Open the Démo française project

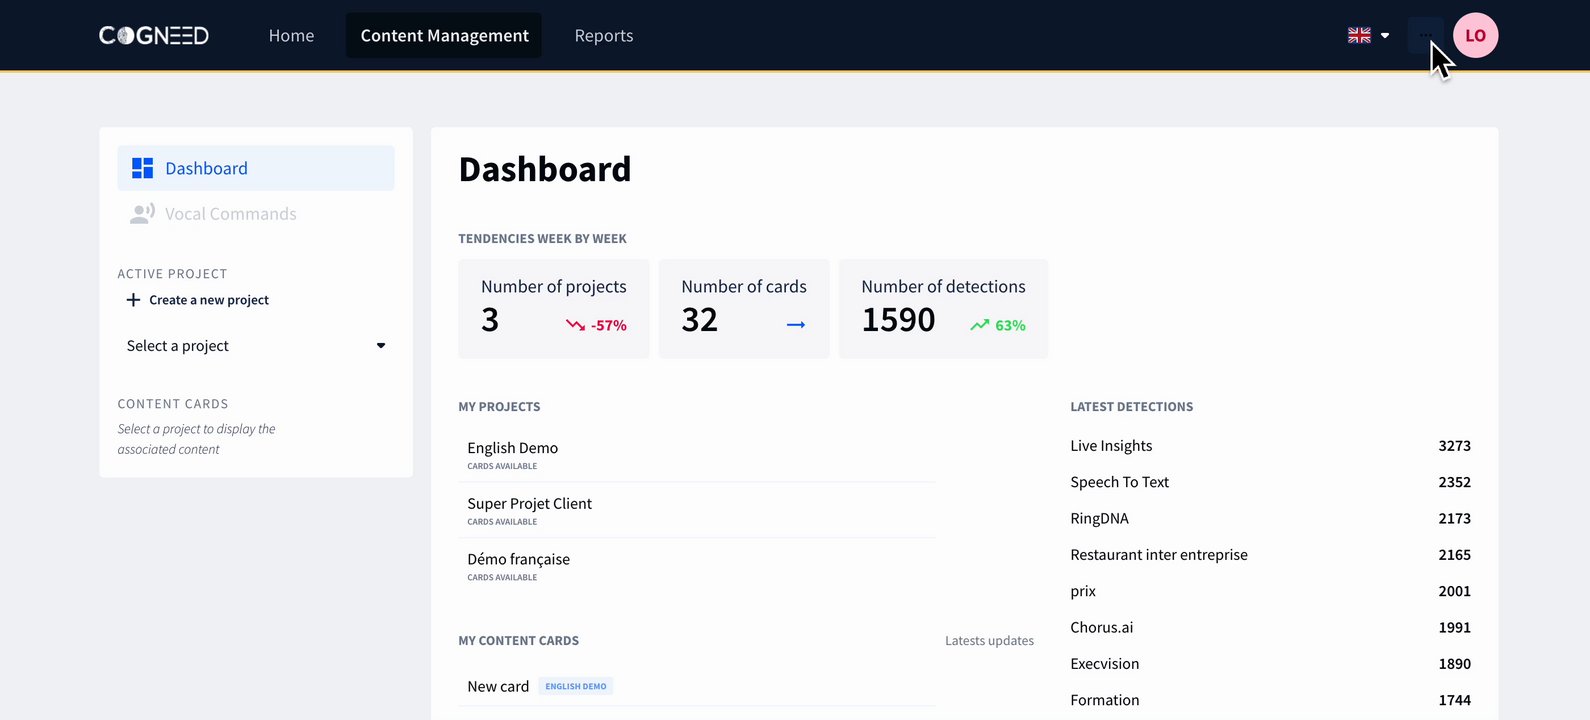coord(697,566)
